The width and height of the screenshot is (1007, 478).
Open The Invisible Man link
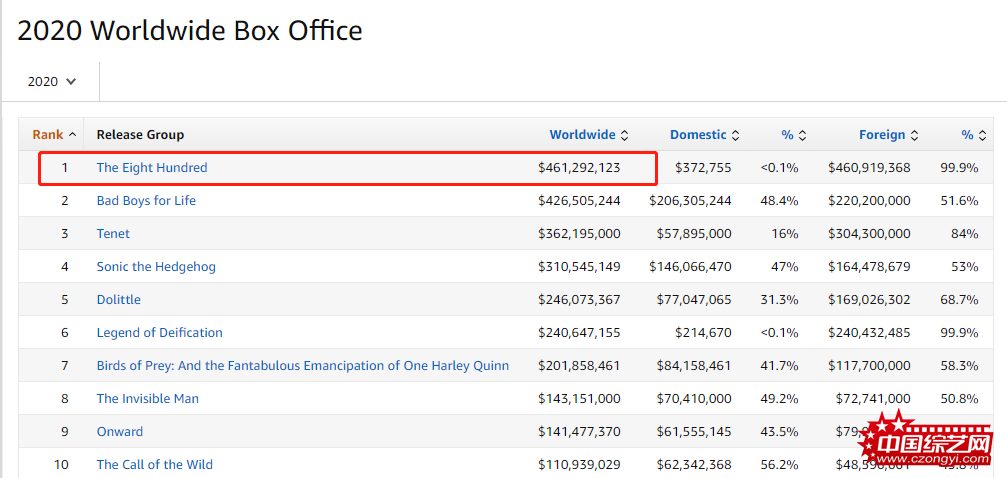click(148, 398)
